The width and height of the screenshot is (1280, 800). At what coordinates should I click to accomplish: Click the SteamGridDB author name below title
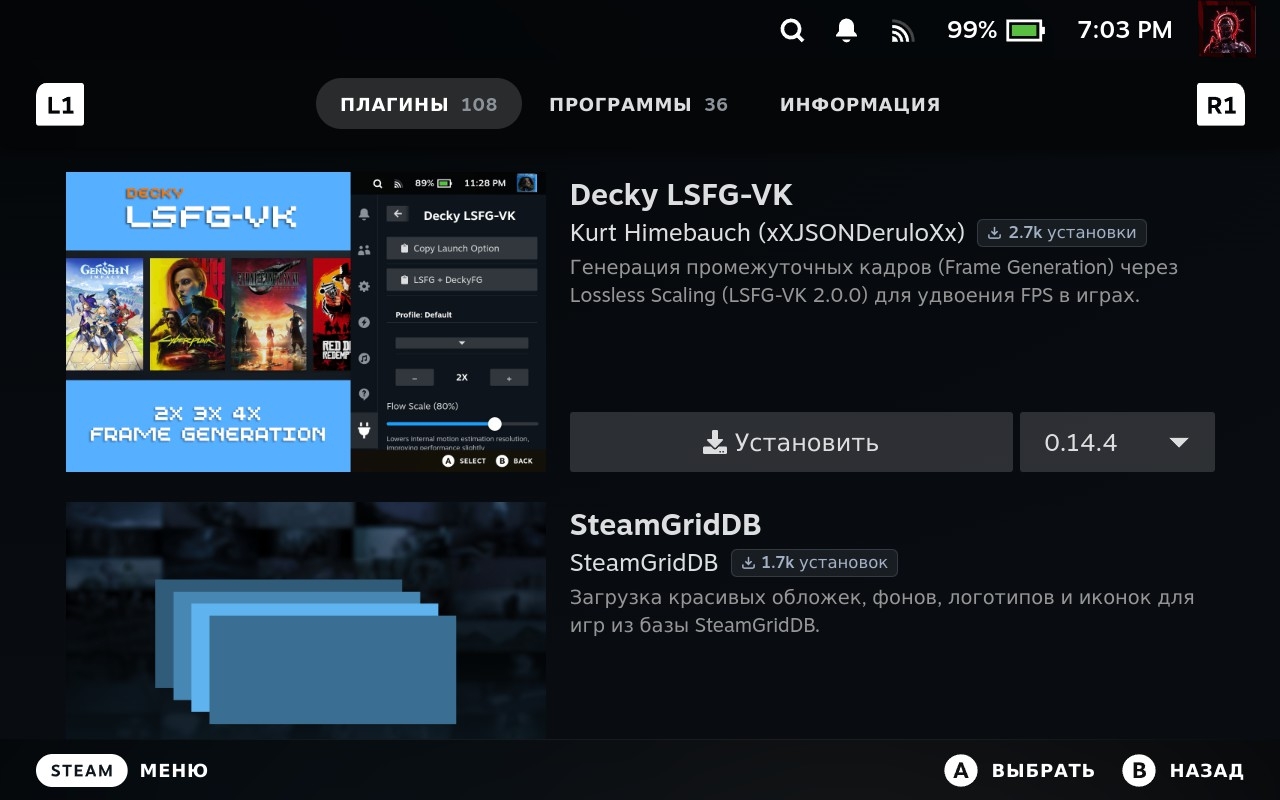(644, 563)
